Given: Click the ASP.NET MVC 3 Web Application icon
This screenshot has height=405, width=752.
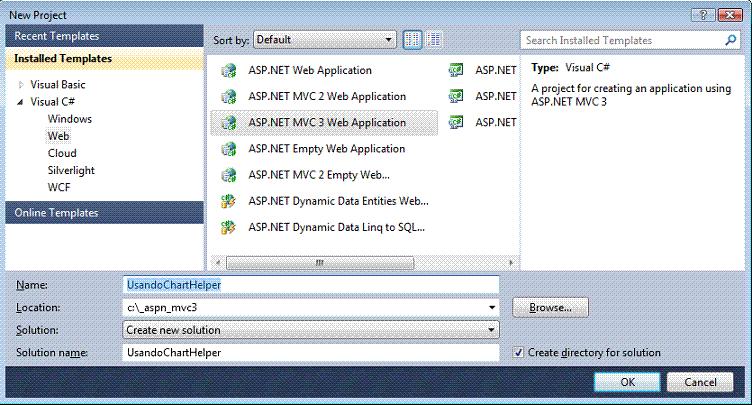Looking at the screenshot, I should (x=229, y=123).
